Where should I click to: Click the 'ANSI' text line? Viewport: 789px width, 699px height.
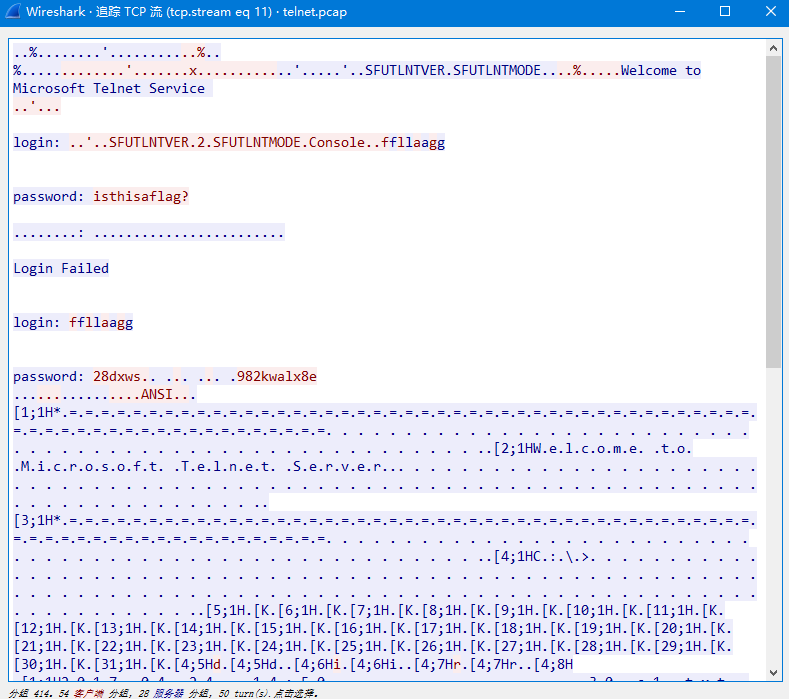[156, 394]
